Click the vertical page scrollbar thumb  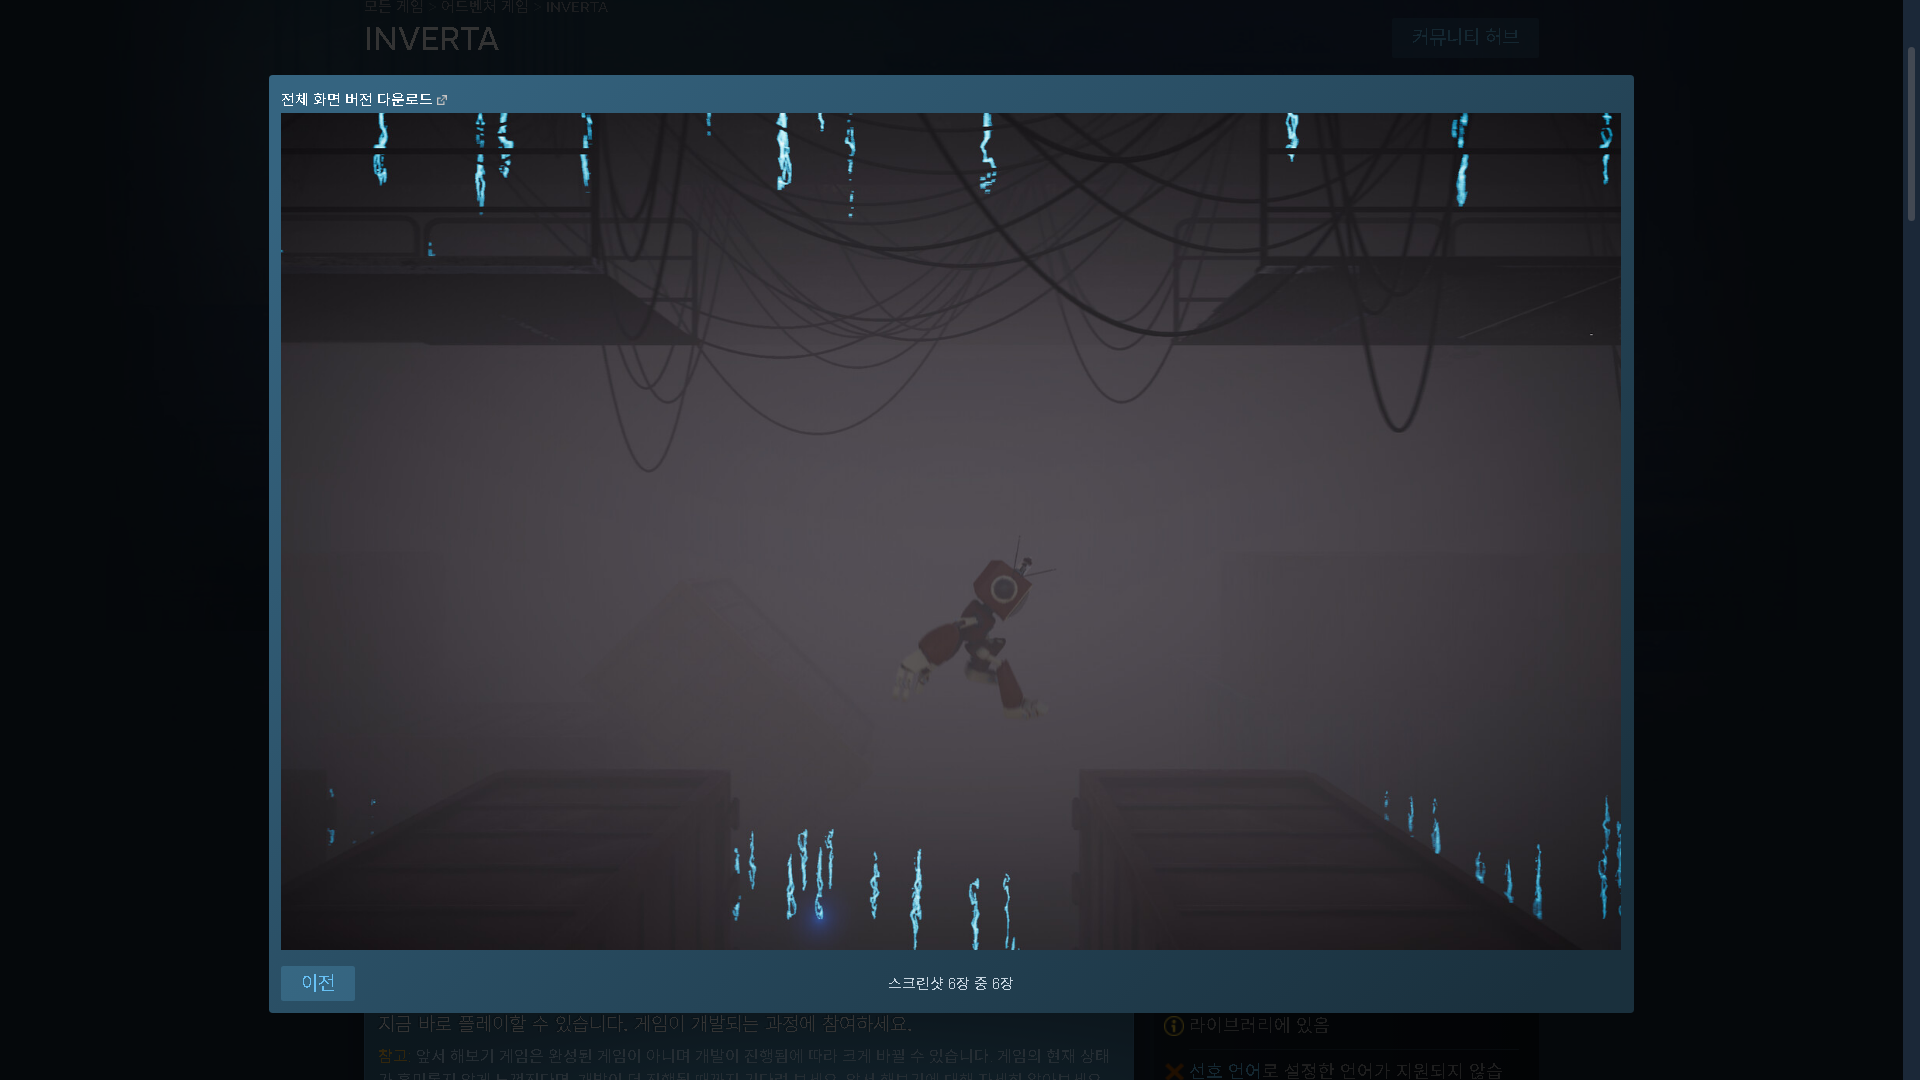click(1911, 133)
